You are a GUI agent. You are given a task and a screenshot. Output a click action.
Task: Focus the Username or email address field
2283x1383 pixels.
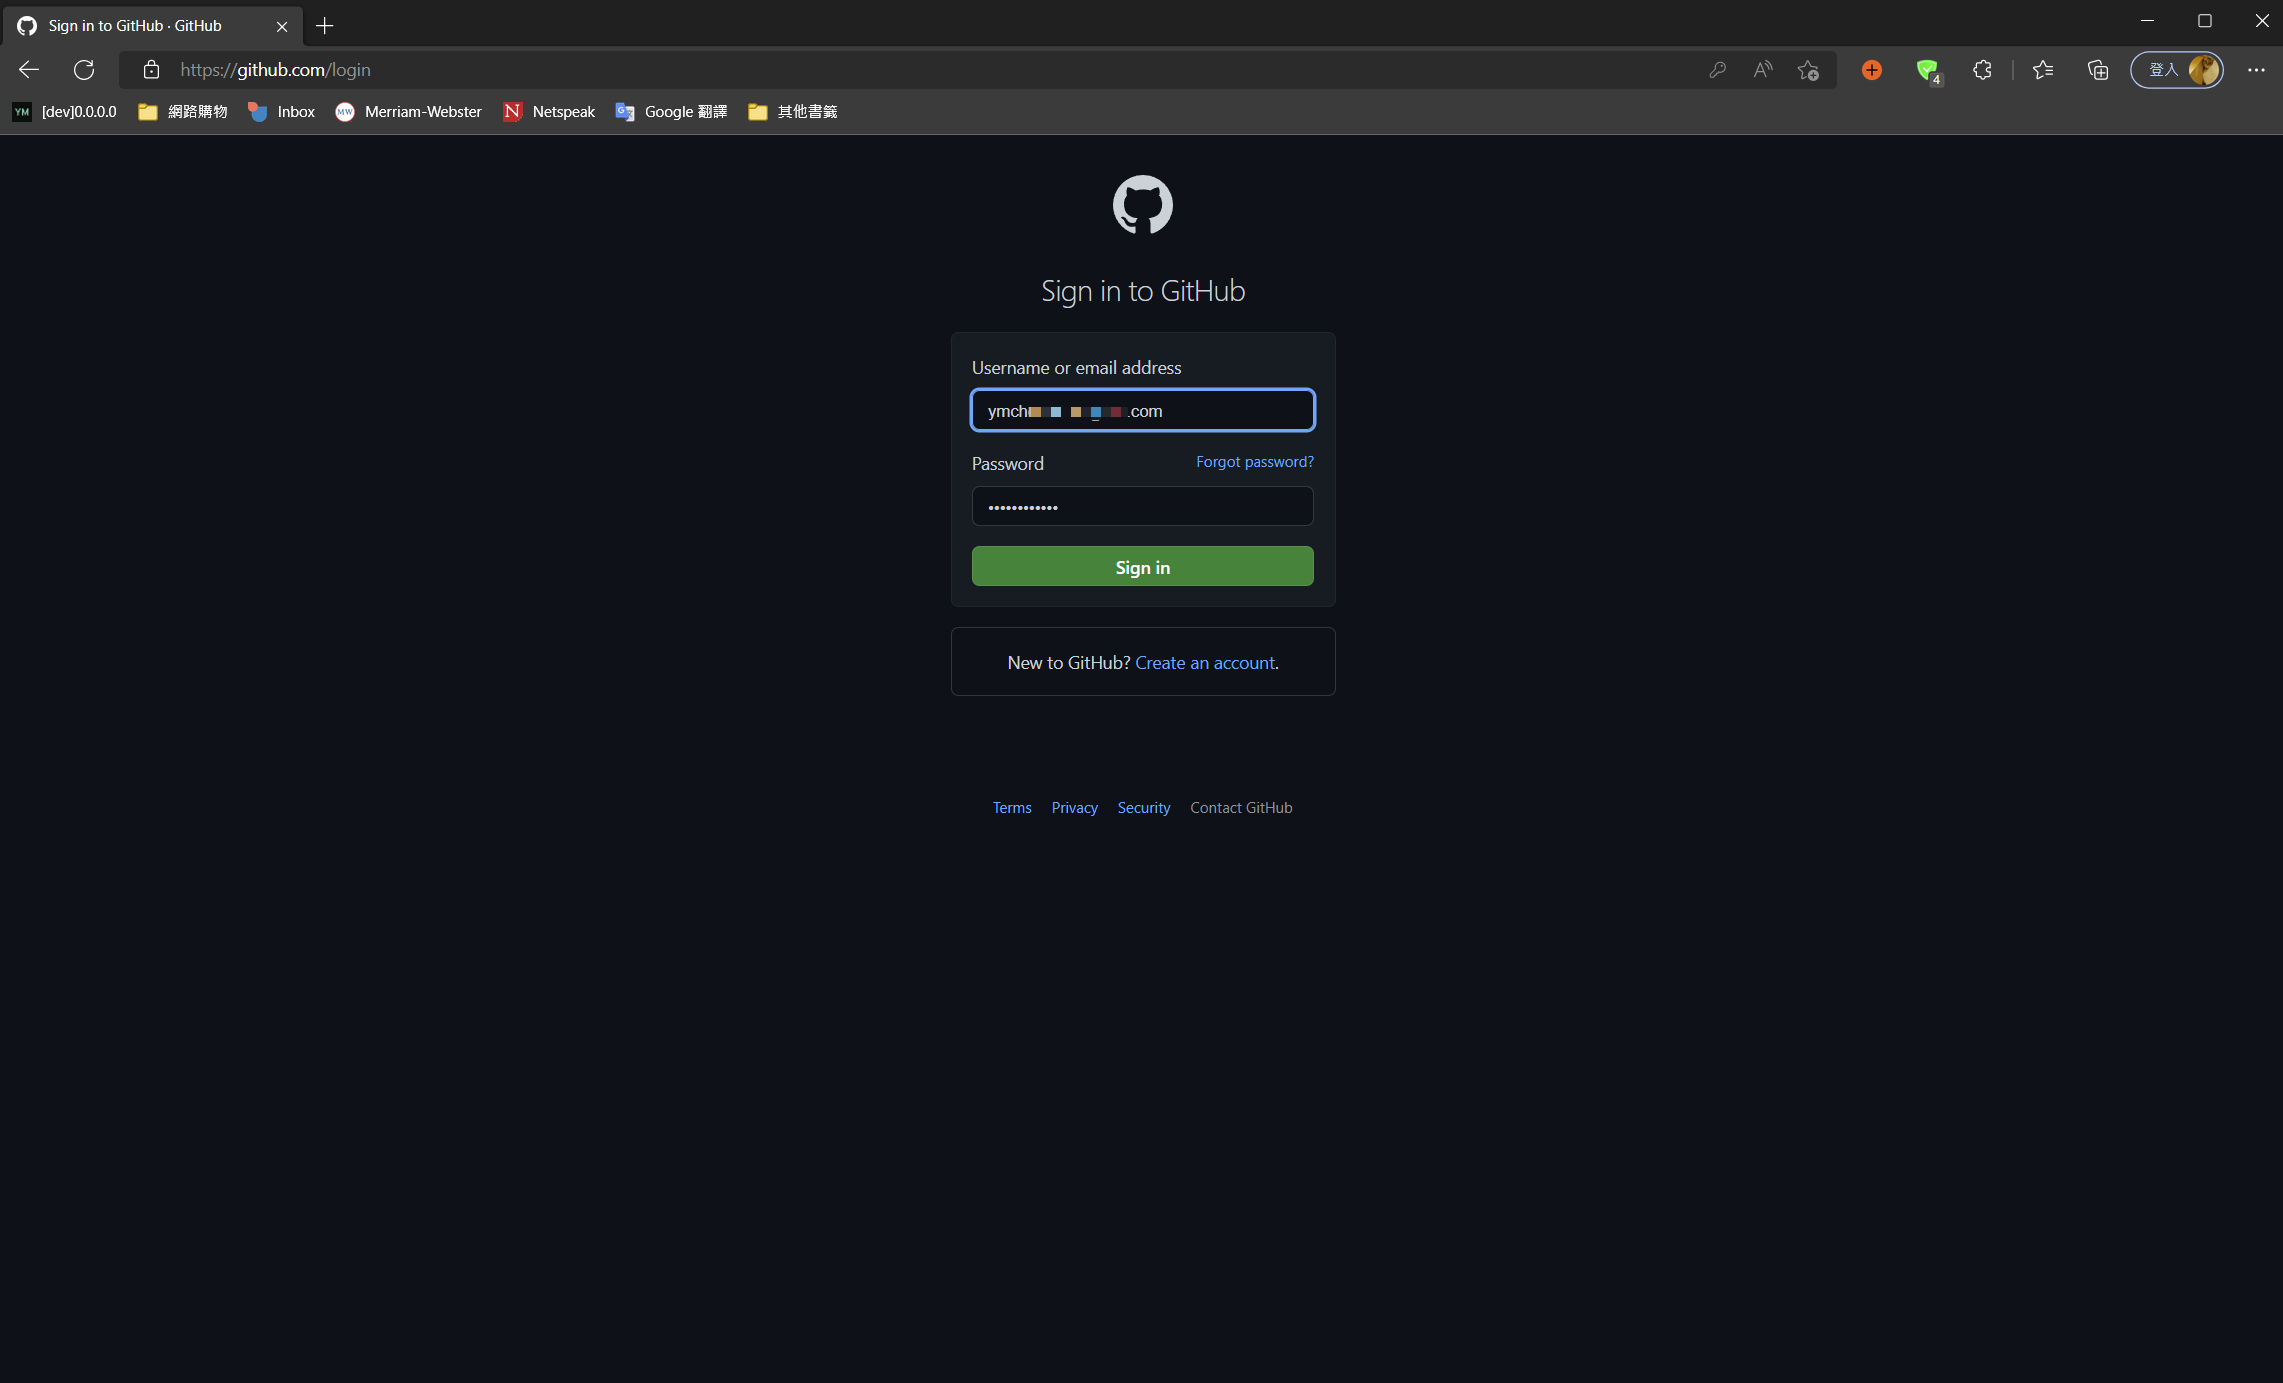(1142, 410)
